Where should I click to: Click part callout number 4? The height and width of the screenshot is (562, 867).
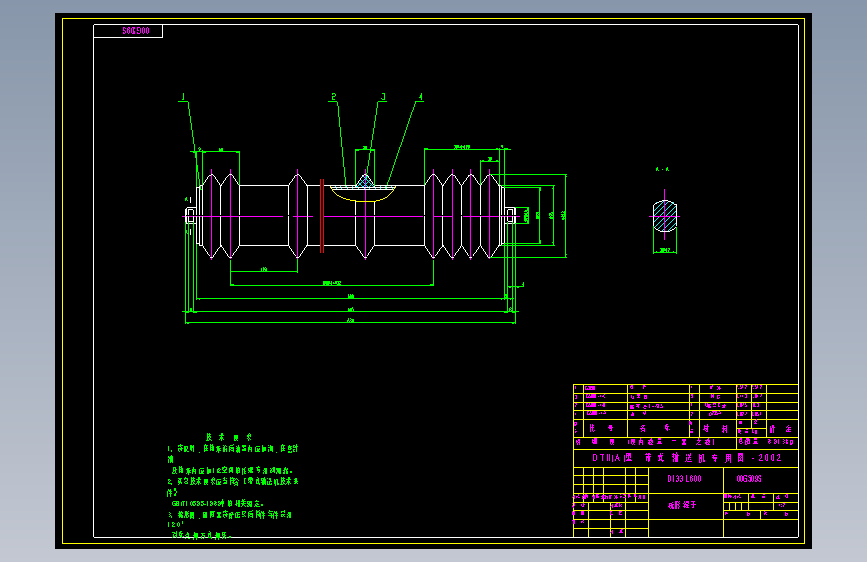pyautogui.click(x=420, y=97)
